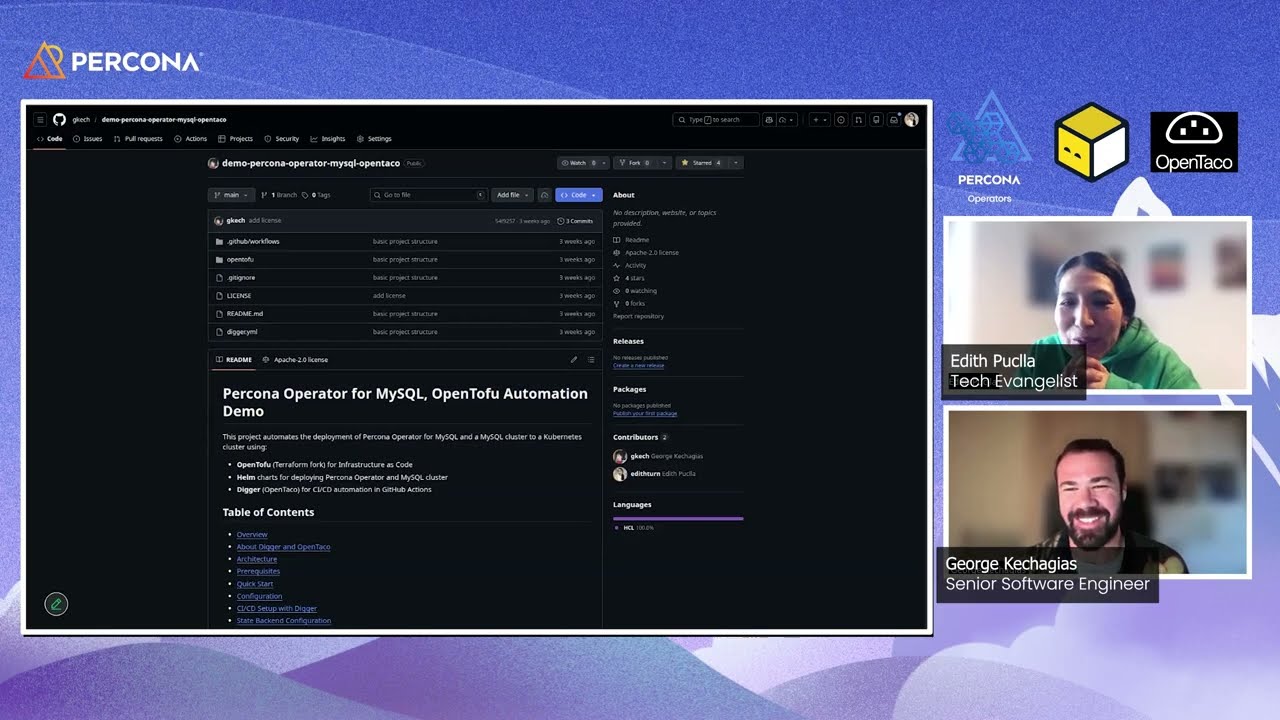1280x720 pixels.
Task: Open the issues shortcut icon in header
Action: (841, 120)
